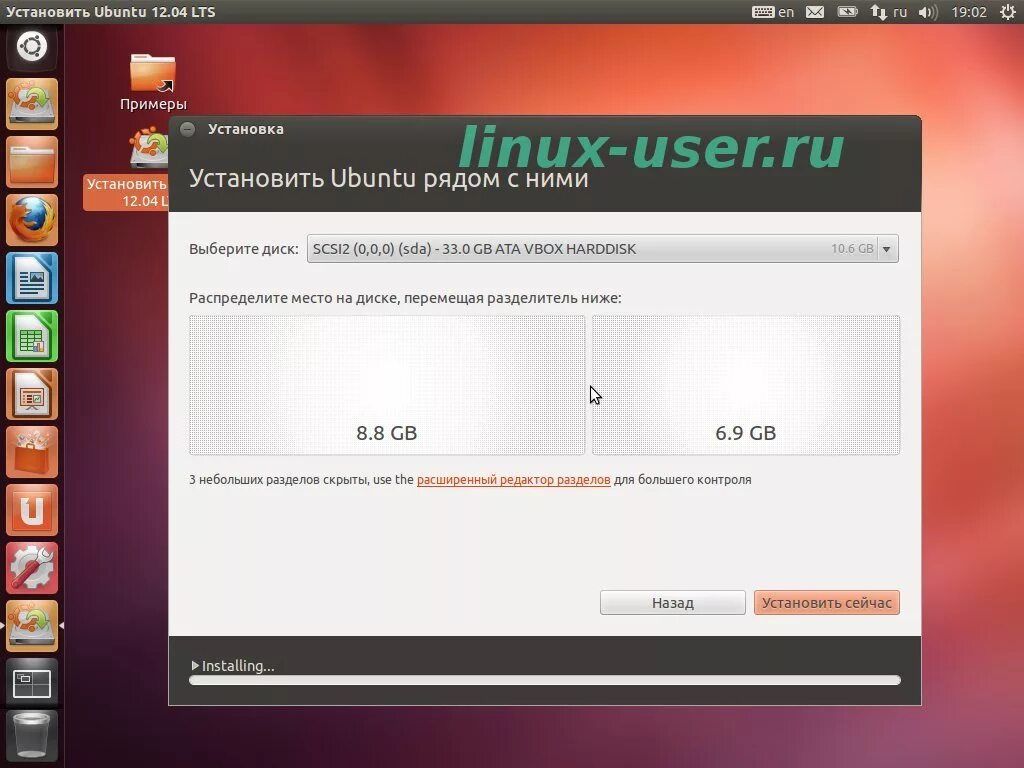Open the расширенный редактор разделов link
Image resolution: width=1024 pixels, height=768 pixels.
click(513, 479)
